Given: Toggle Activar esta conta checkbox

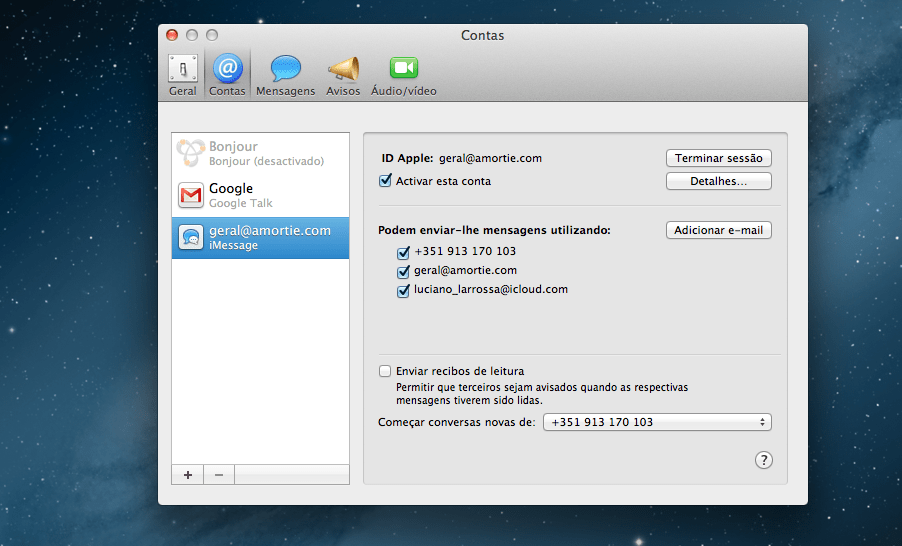Looking at the screenshot, I should tap(385, 181).
